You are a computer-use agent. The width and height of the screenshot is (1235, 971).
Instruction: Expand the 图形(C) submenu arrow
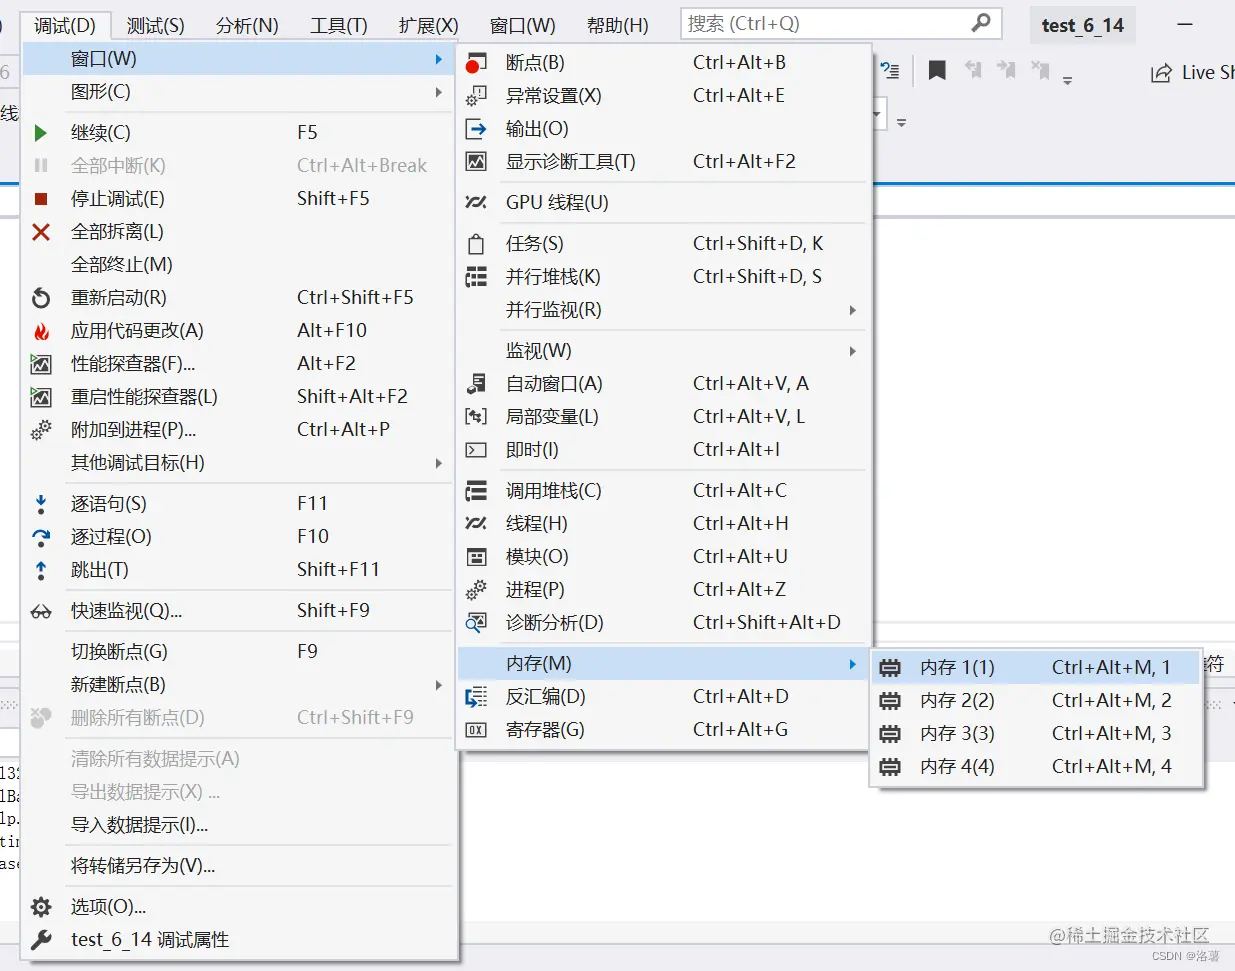pyautogui.click(x=438, y=93)
